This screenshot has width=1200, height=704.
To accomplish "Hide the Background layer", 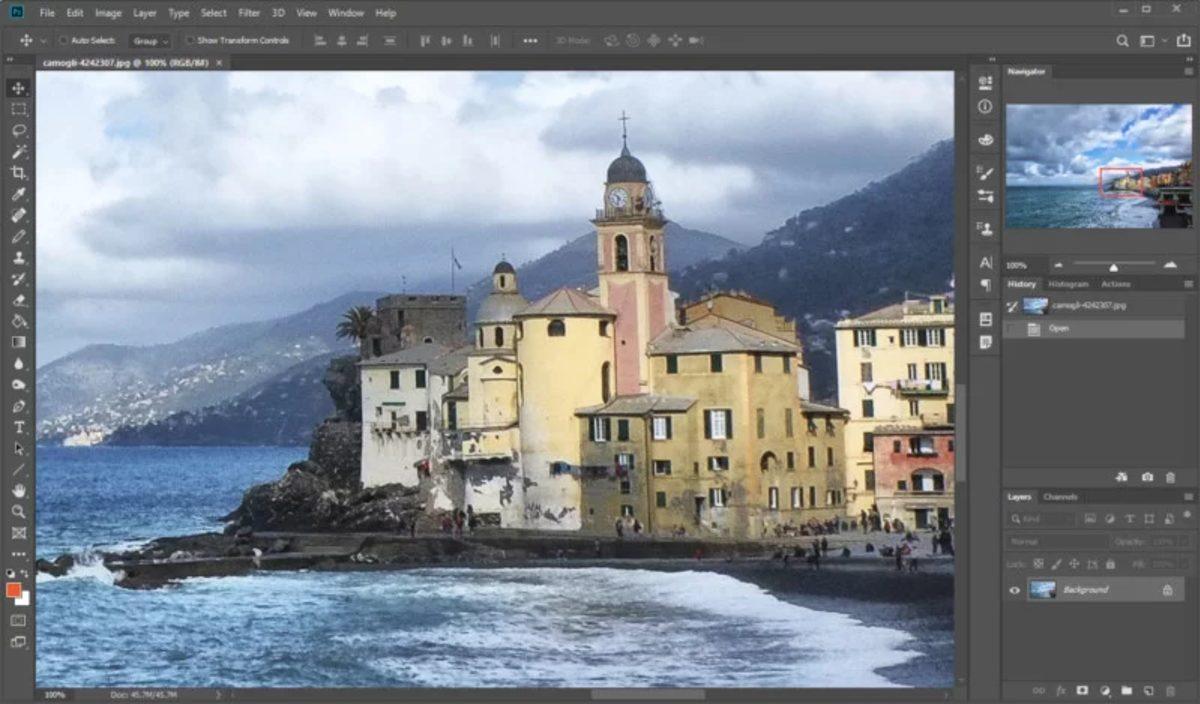I will [1015, 589].
